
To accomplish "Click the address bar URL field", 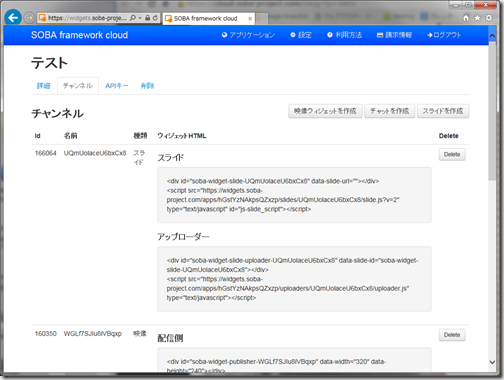I will point(87,18).
